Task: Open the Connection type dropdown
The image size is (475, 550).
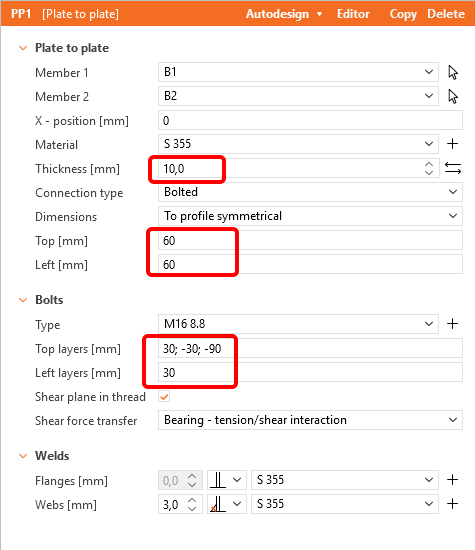Action: coord(310,192)
